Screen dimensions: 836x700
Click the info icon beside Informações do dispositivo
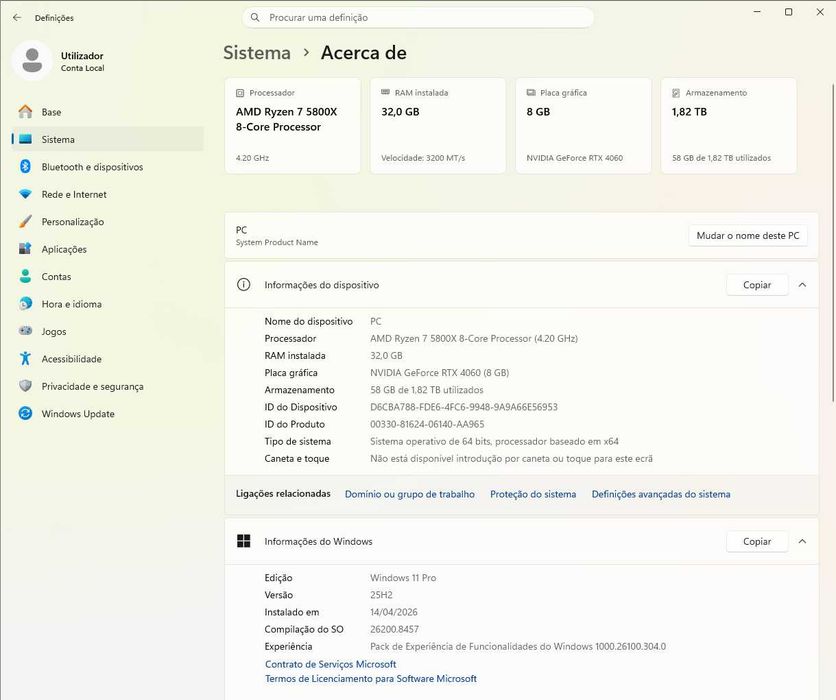[243, 285]
